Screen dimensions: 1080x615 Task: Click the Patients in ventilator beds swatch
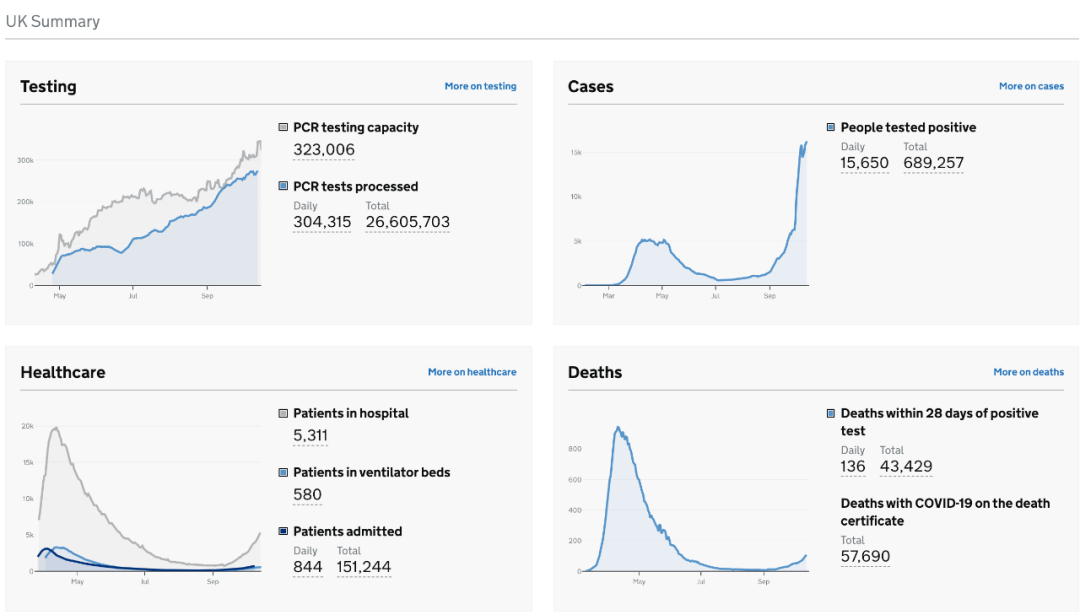coord(283,472)
